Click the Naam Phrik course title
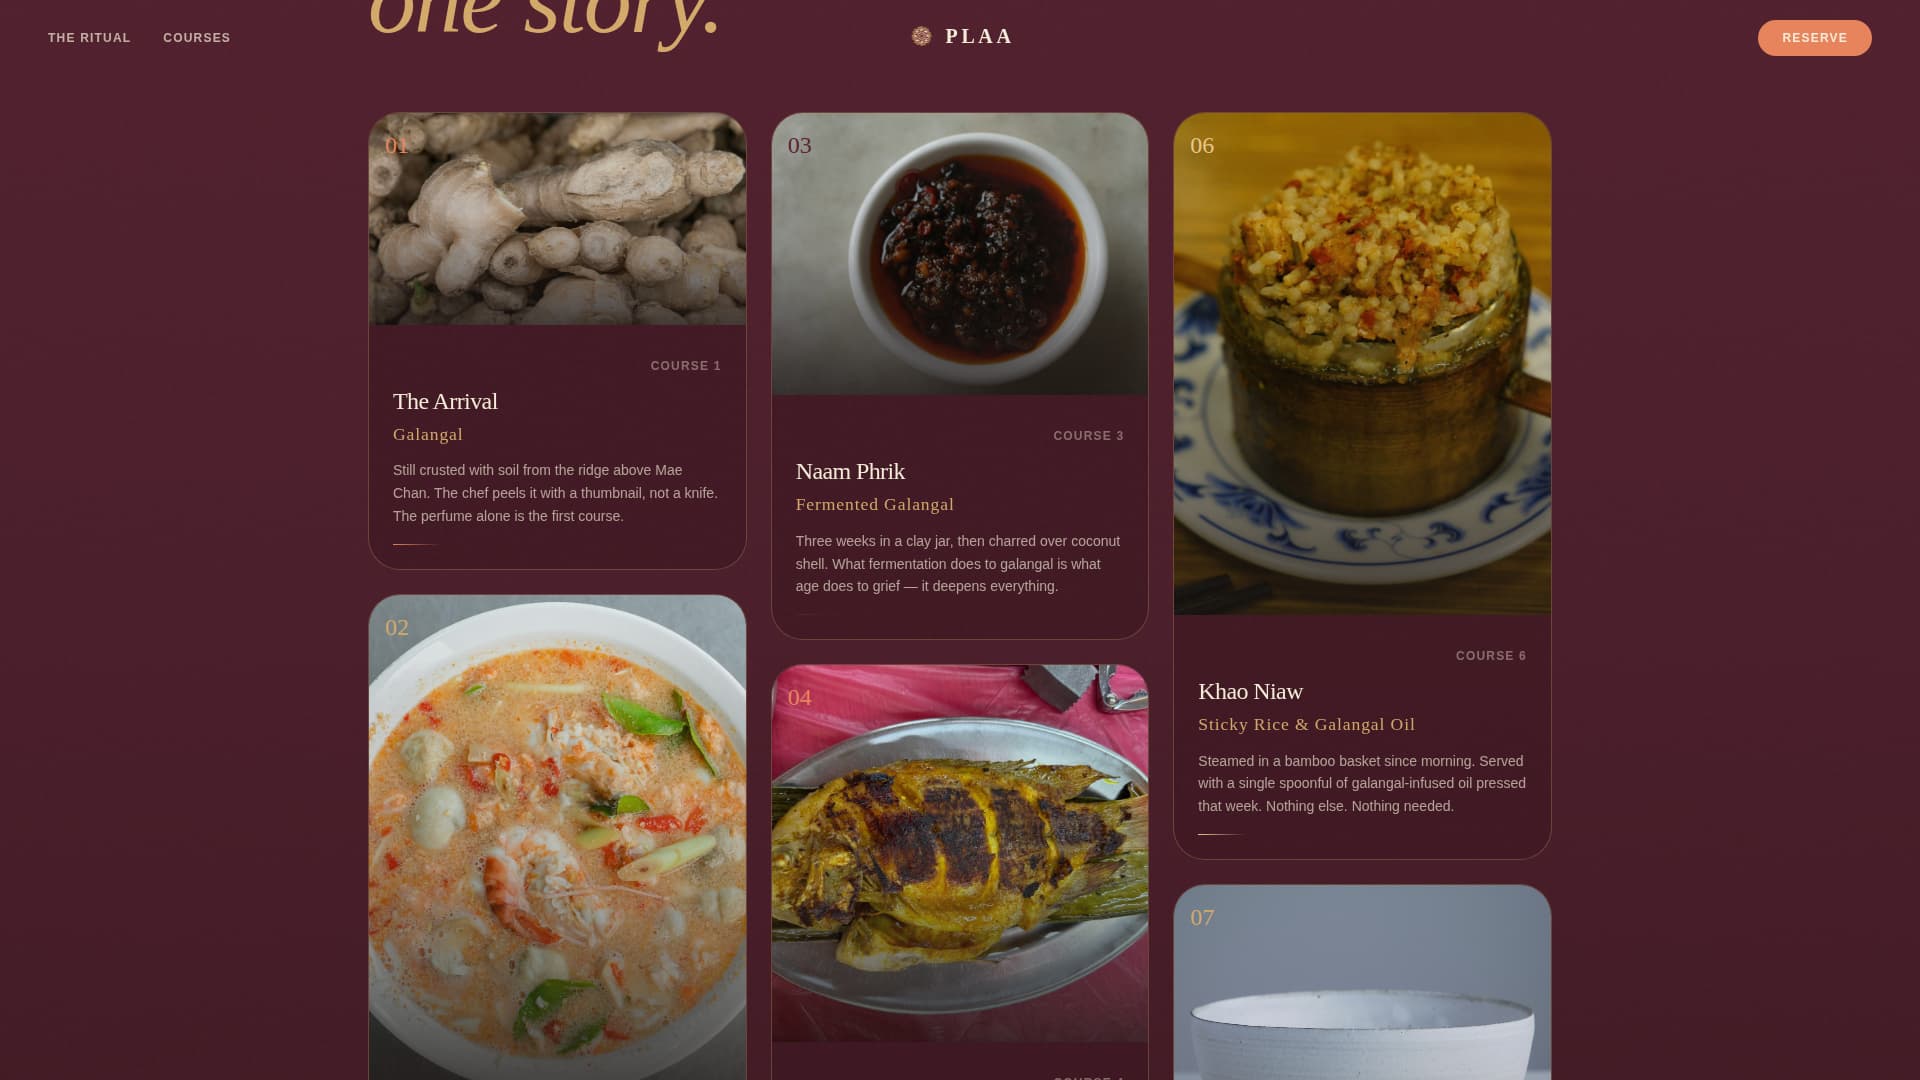 point(850,472)
